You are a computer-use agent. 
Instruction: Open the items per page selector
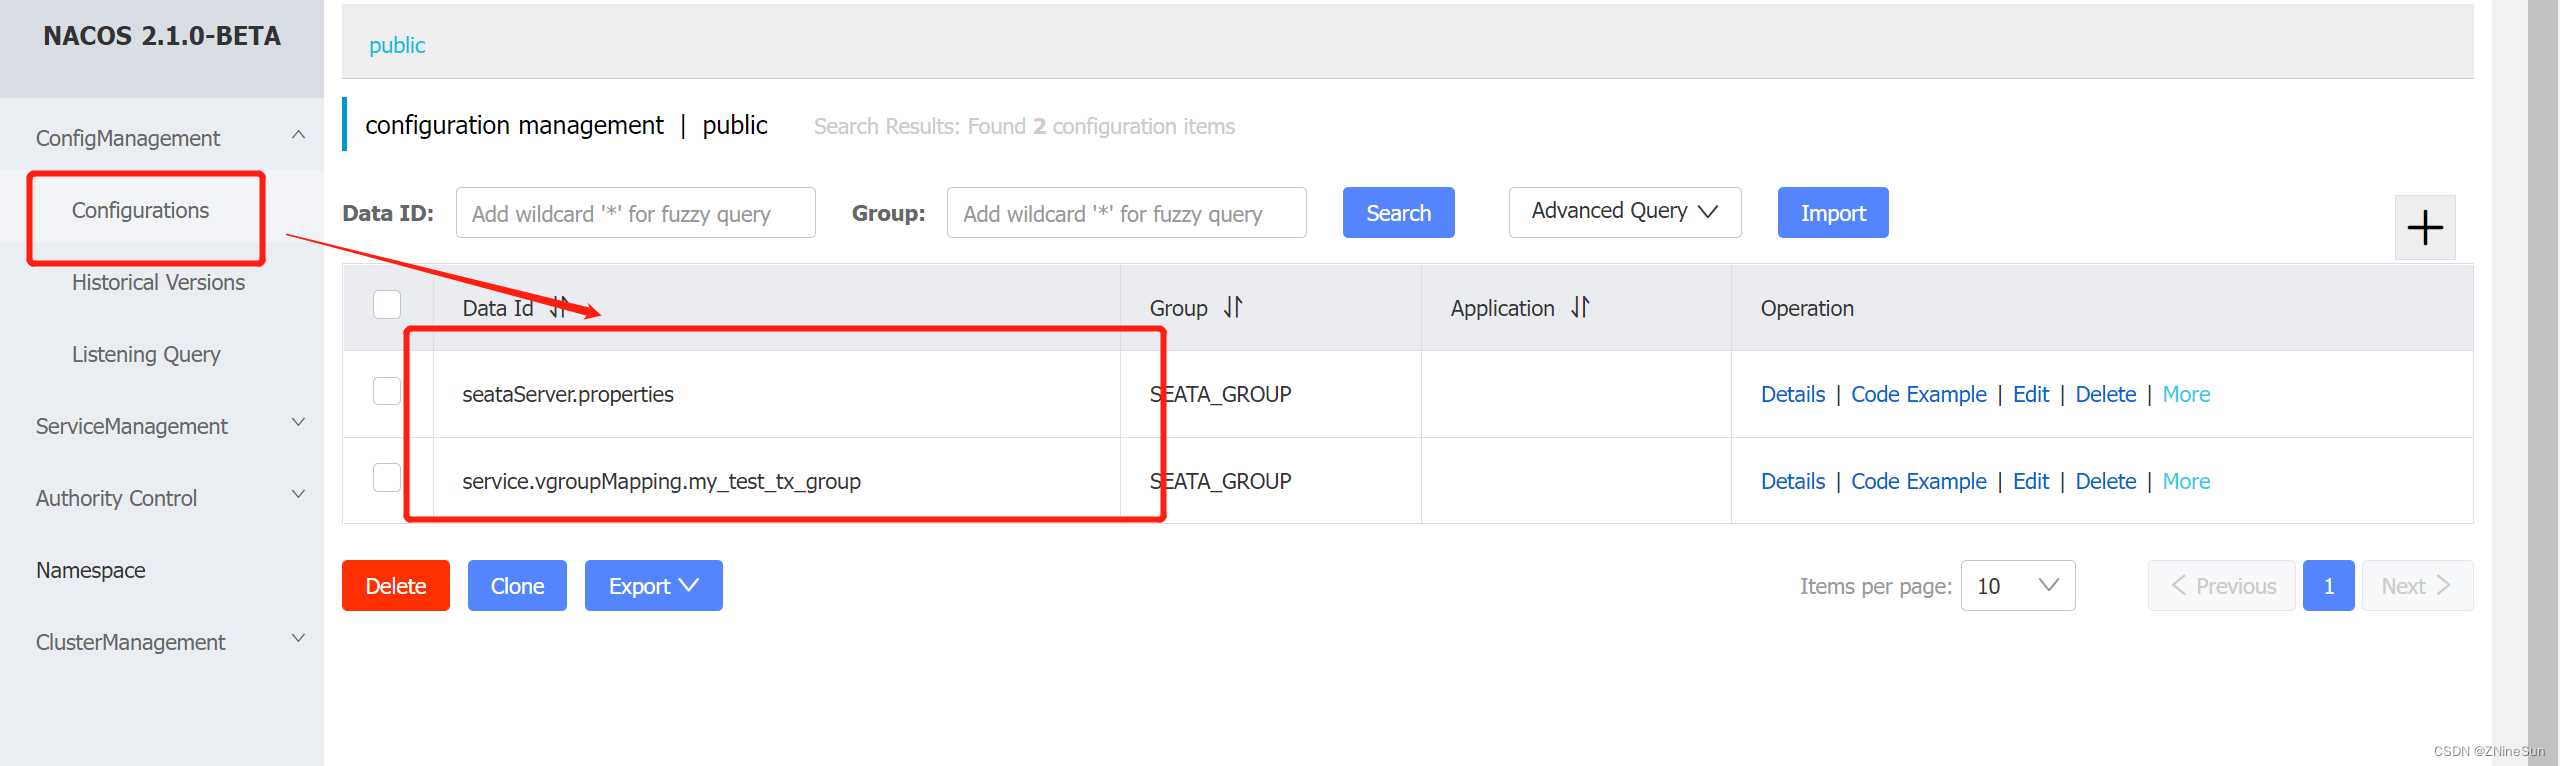pos(2018,586)
